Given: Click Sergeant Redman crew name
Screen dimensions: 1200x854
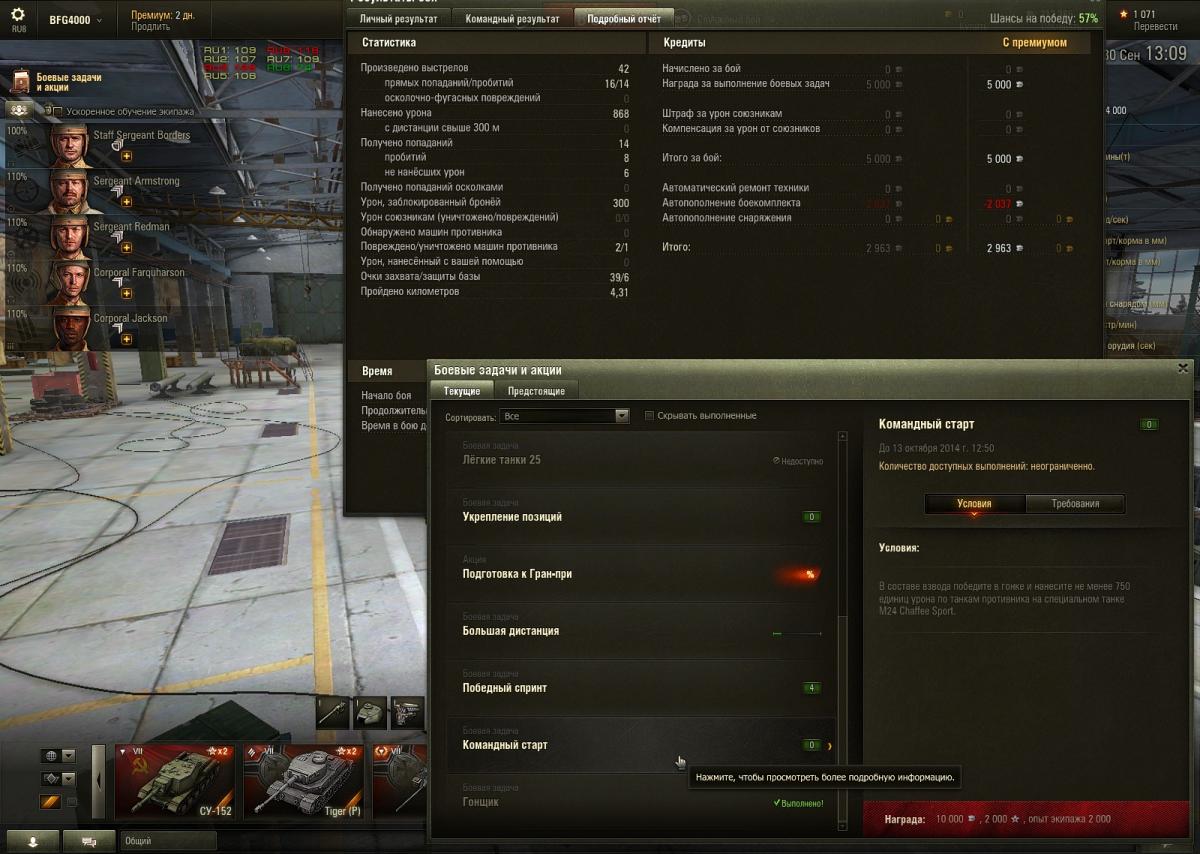Looking at the screenshot, I should (131, 226).
